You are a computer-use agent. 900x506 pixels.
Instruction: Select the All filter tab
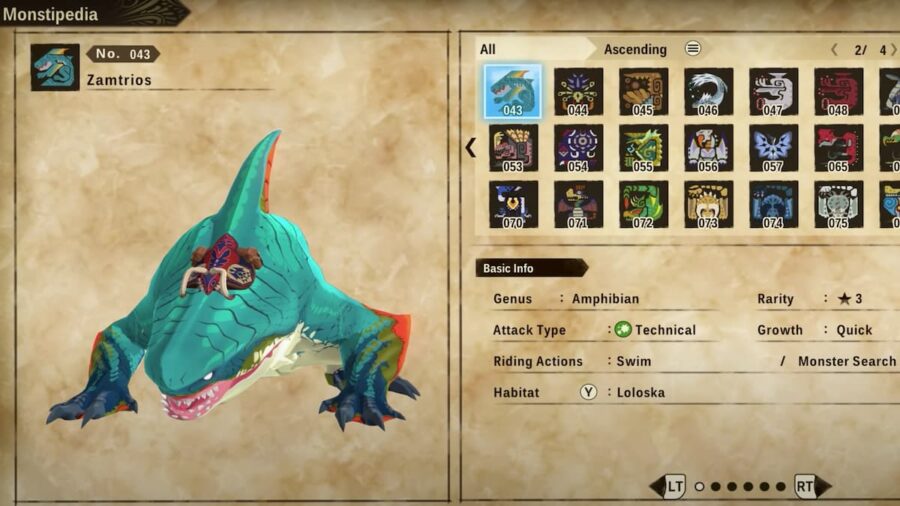click(488, 49)
